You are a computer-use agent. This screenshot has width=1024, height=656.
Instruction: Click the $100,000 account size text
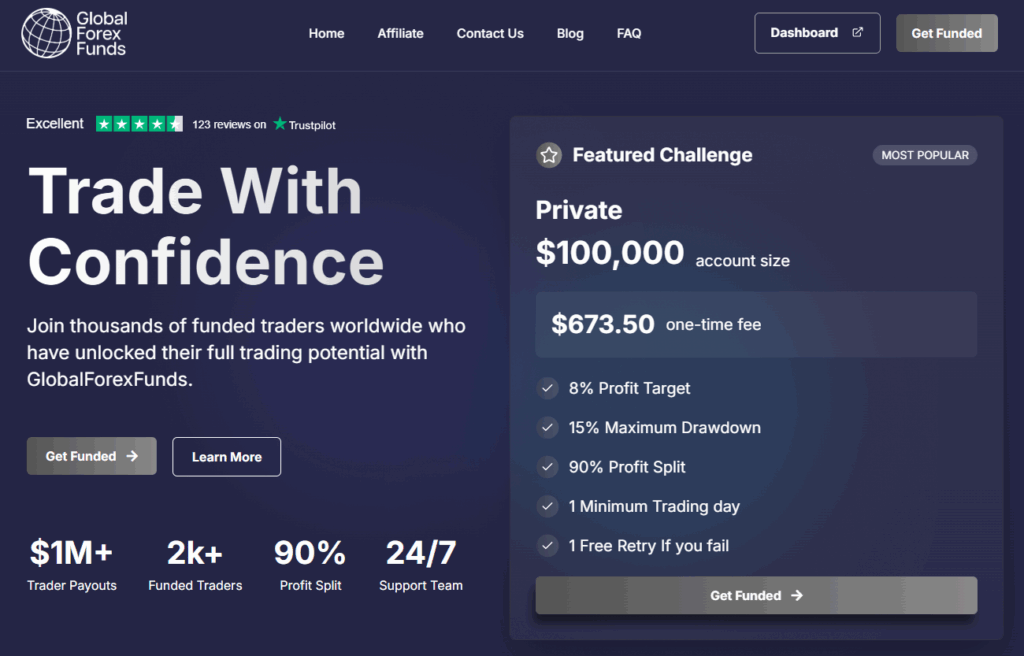[662, 254]
